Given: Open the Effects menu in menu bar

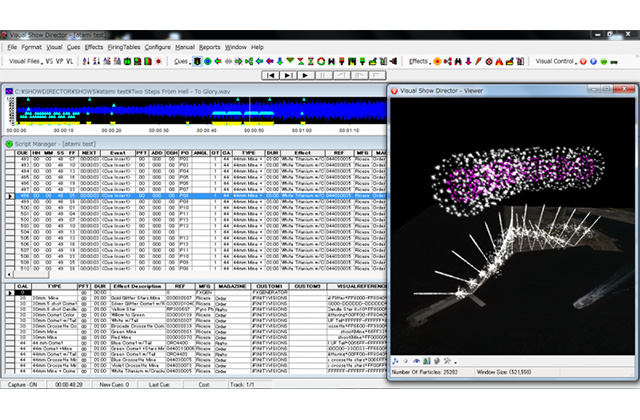Looking at the screenshot, I should (x=94, y=47).
